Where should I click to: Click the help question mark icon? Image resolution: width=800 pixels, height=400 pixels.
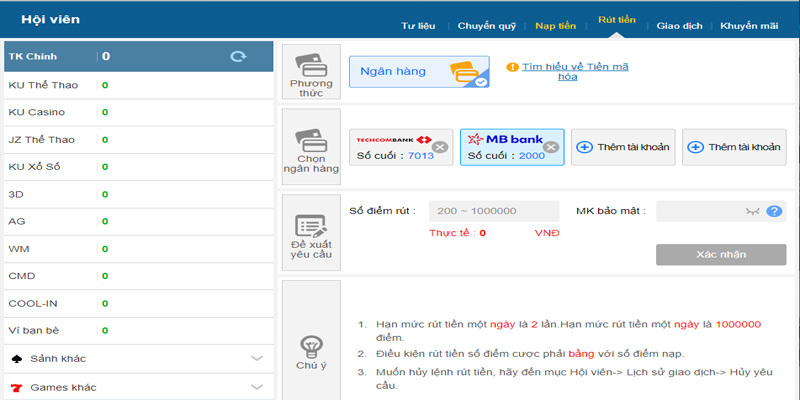click(773, 211)
